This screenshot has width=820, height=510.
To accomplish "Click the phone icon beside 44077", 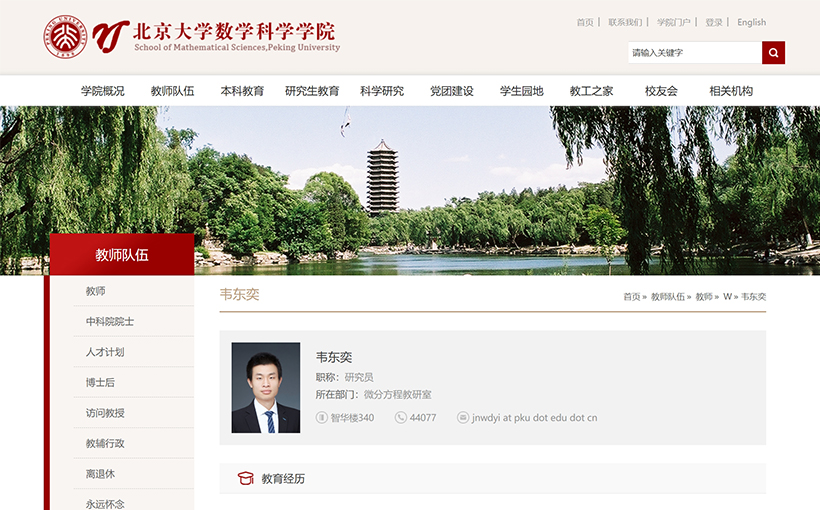I will [401, 418].
